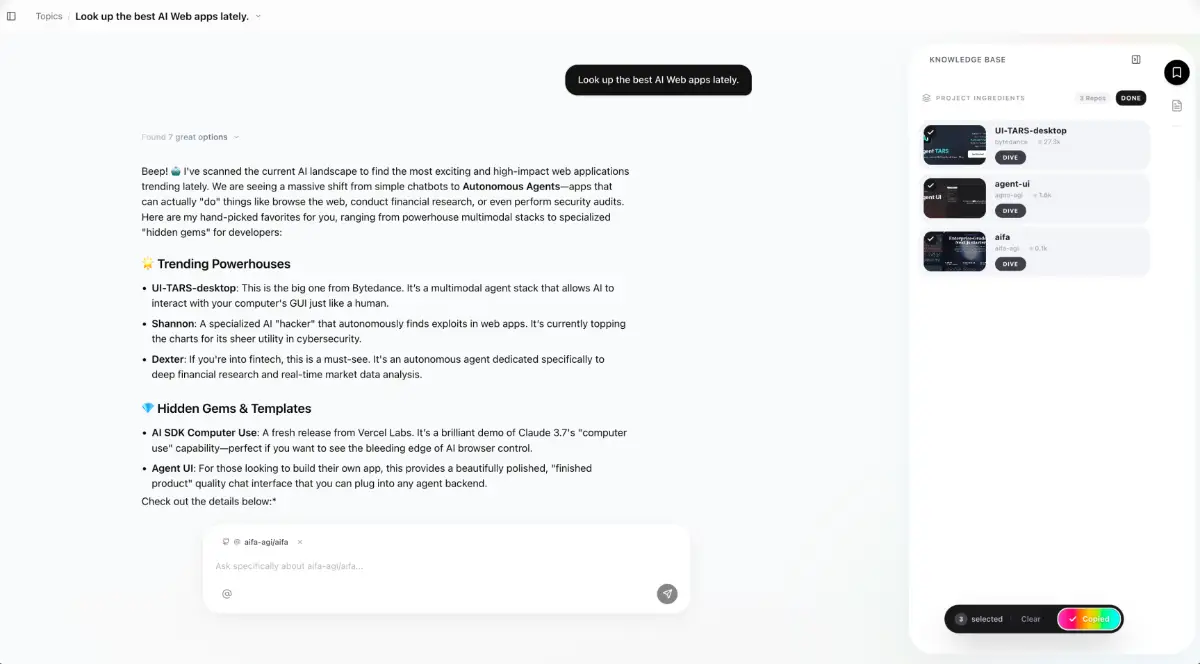
Task: Dive into the UI-TARS-desktop repo
Action: [x=1010, y=157]
